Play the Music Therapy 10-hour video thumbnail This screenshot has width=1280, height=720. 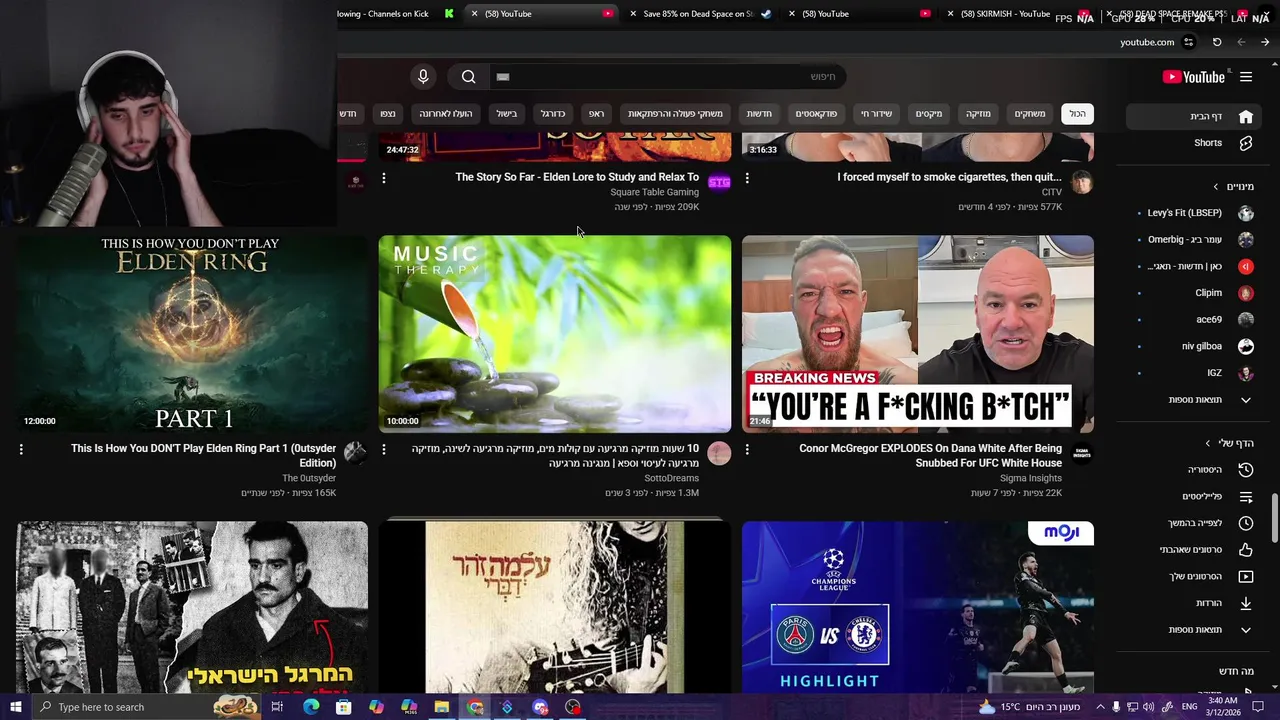(x=555, y=334)
